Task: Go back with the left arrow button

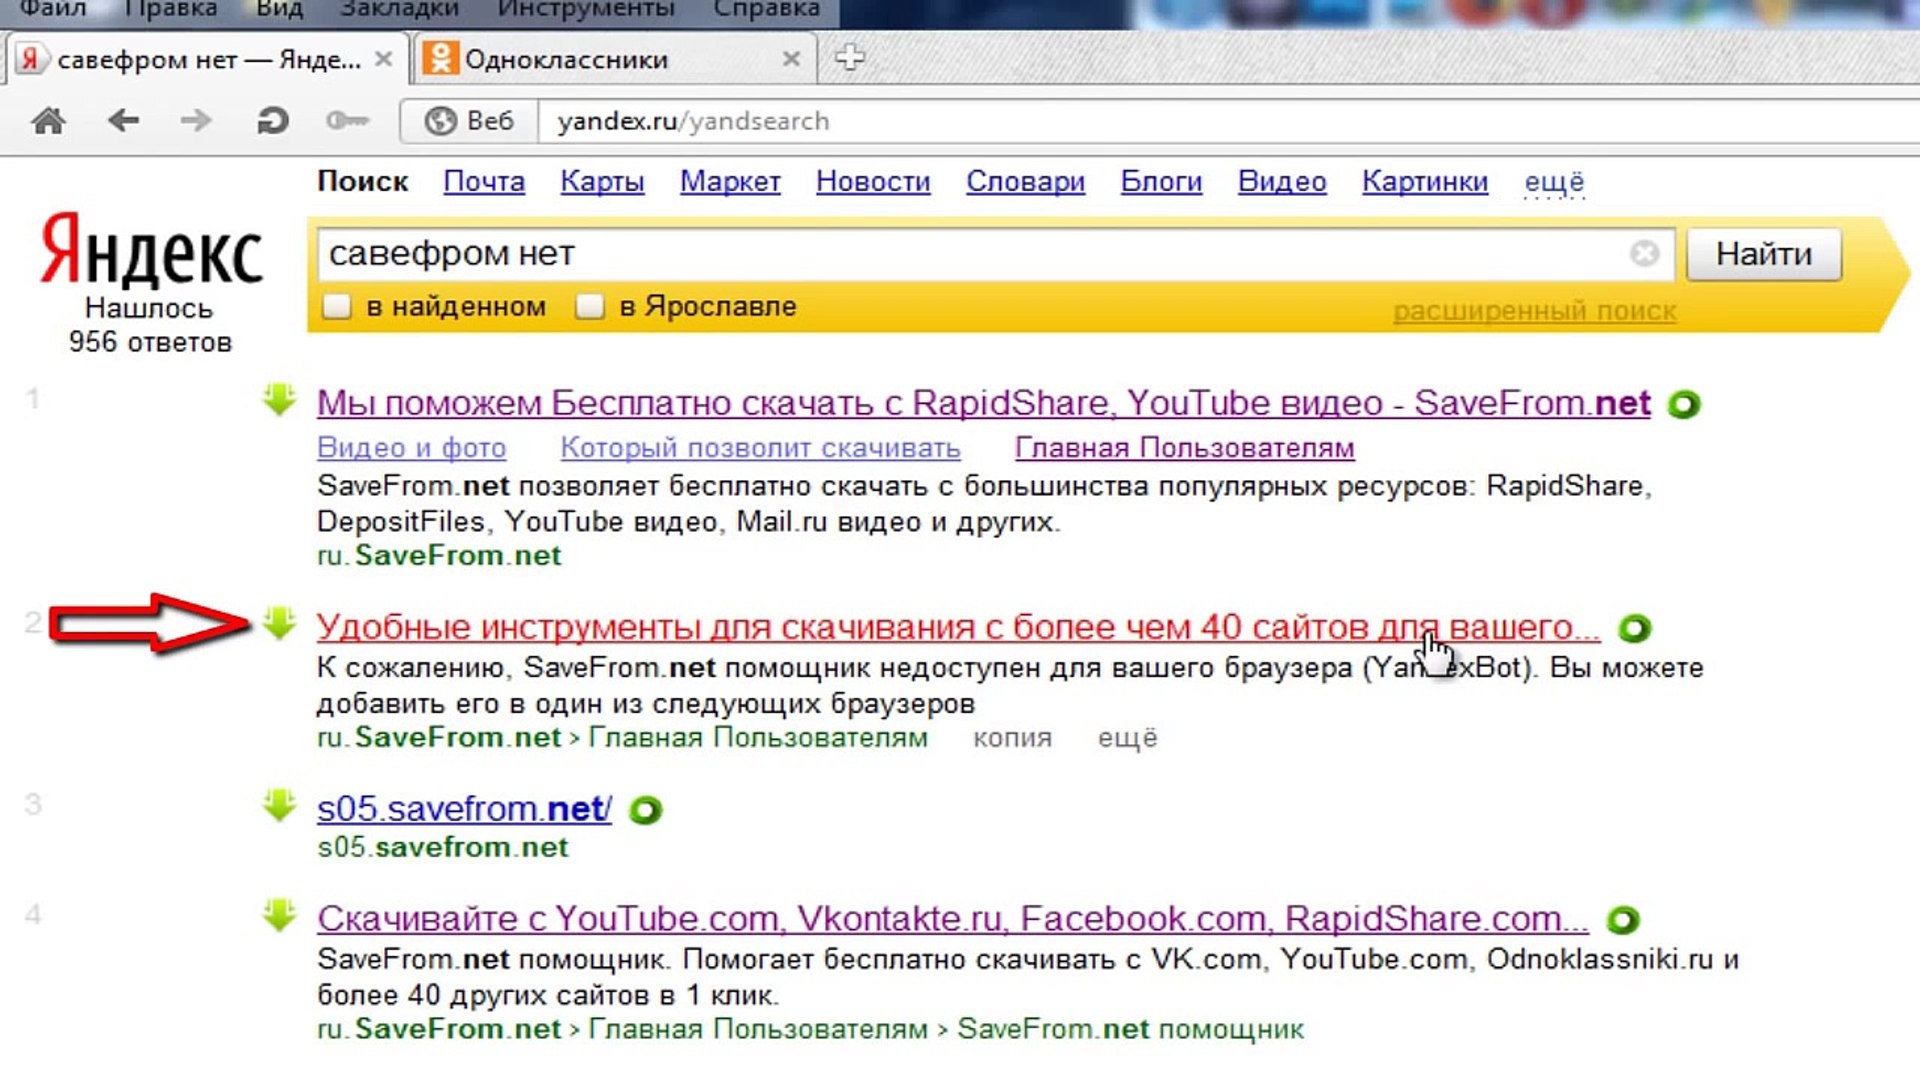Action: [x=123, y=121]
